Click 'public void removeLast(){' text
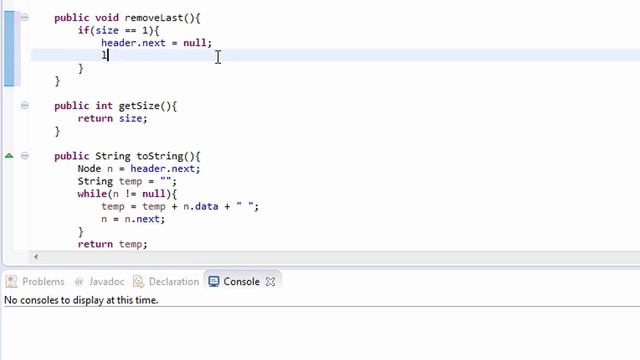 coord(127,18)
